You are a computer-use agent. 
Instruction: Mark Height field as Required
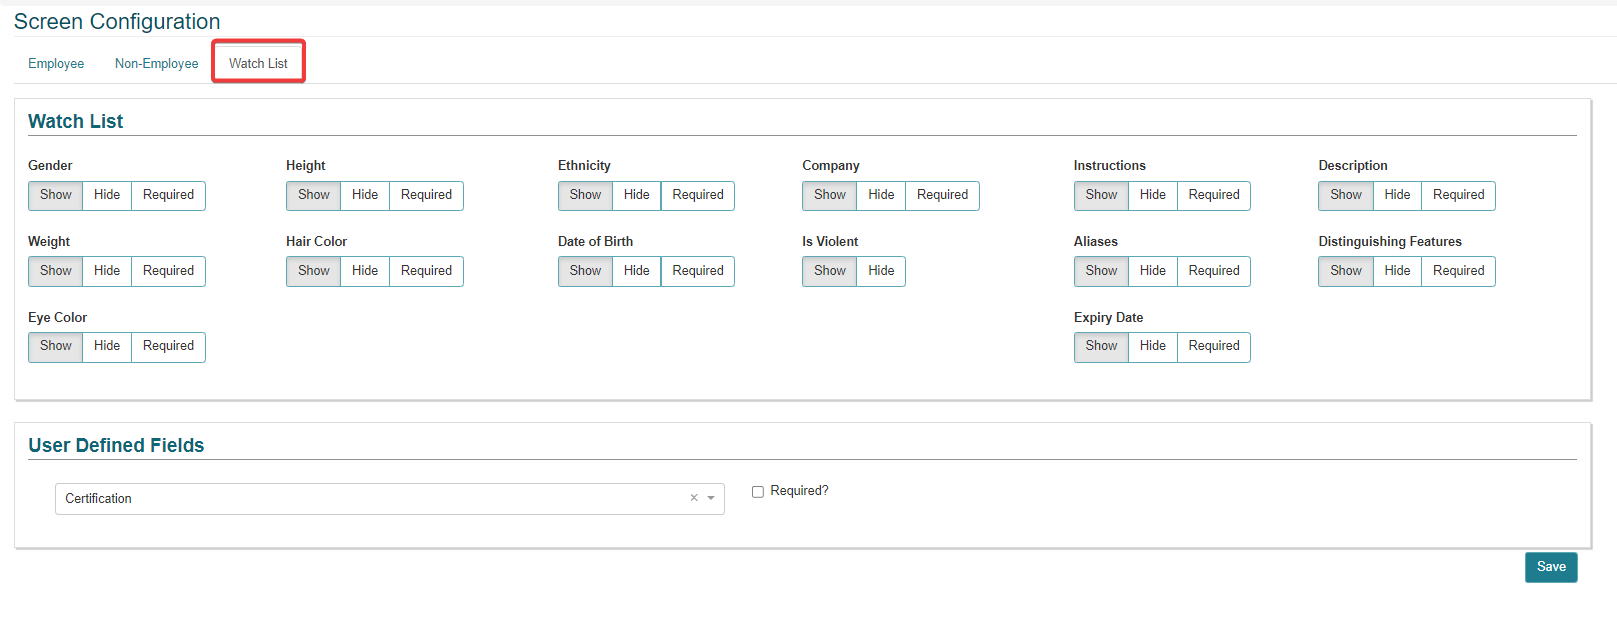(426, 195)
